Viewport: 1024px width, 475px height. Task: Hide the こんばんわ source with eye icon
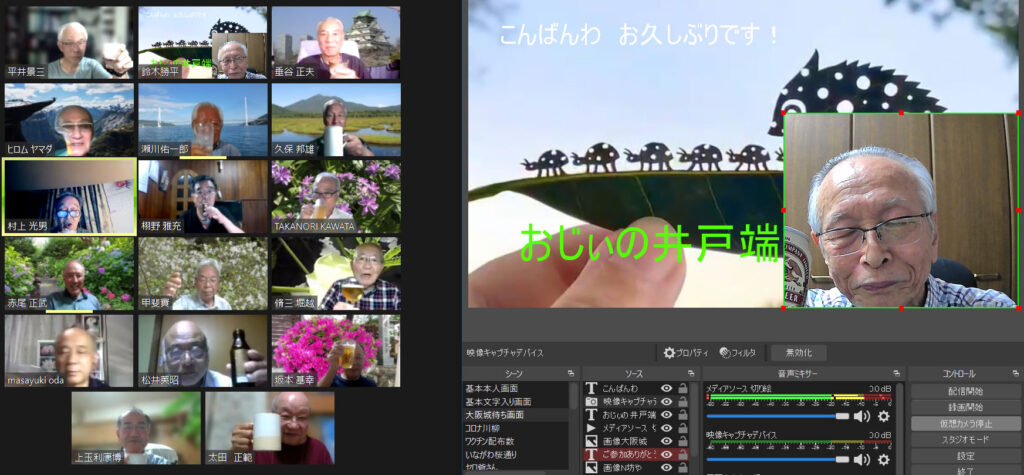coord(666,388)
